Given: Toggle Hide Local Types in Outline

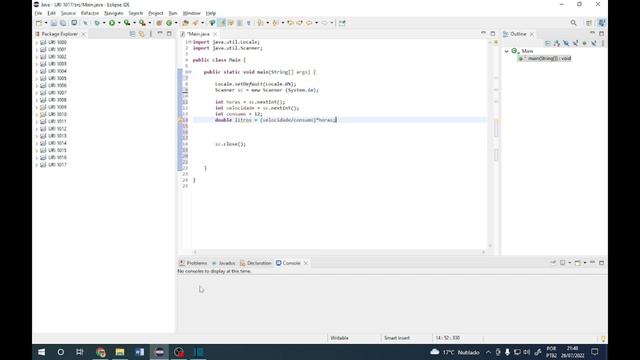Looking at the screenshot, I should (x=594, y=43).
